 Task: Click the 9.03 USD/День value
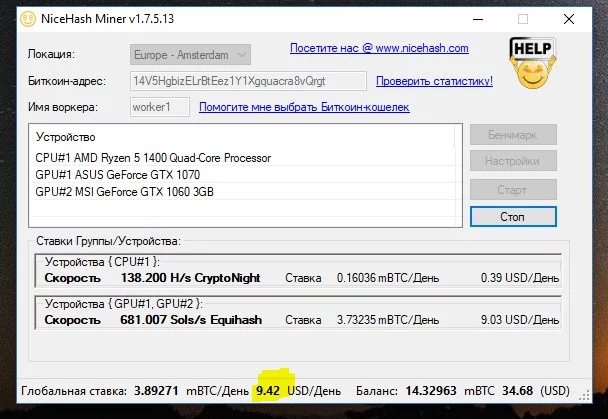tap(520, 320)
